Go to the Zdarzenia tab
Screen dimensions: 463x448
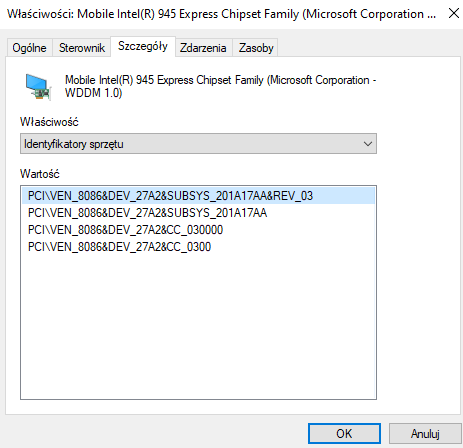pos(203,48)
